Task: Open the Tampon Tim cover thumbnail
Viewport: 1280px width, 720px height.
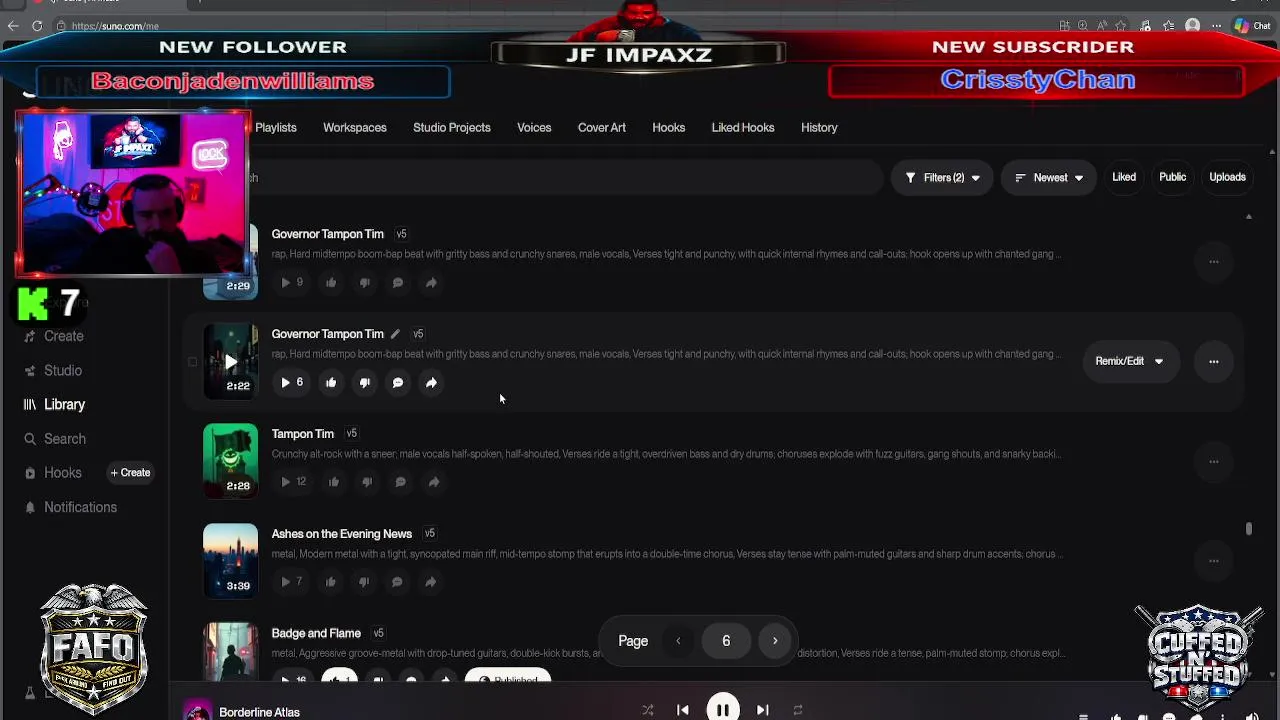Action: [230, 461]
